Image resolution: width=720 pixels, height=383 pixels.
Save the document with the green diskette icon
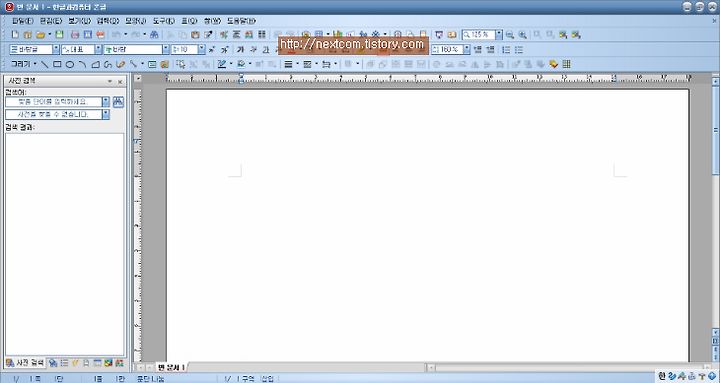(x=59, y=34)
